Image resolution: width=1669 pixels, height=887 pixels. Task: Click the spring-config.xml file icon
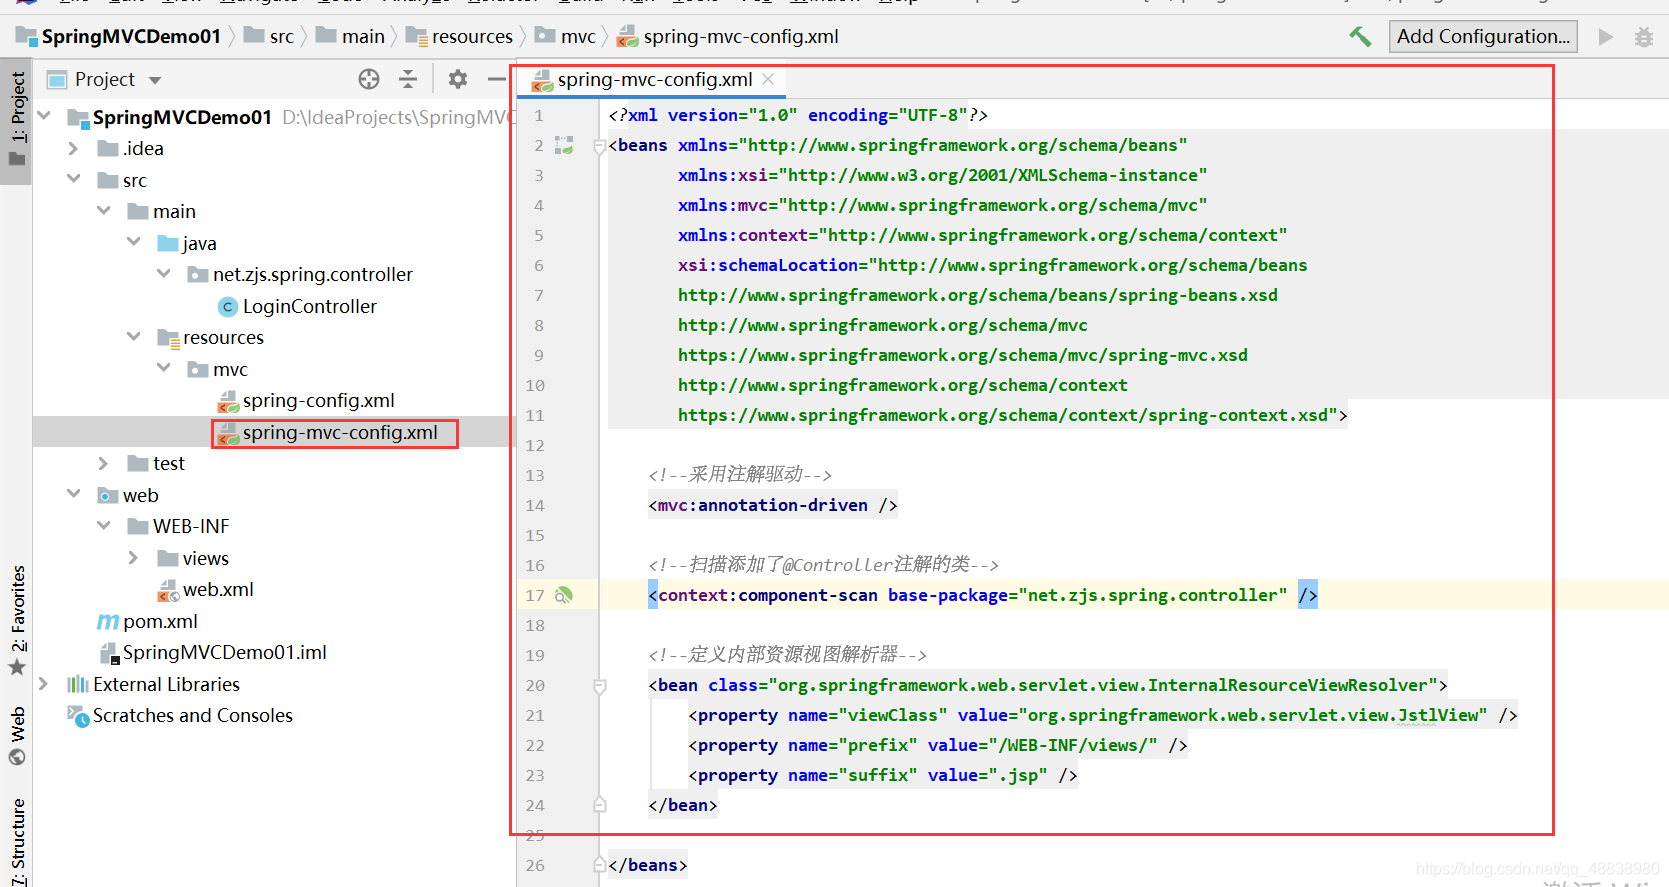click(x=228, y=401)
